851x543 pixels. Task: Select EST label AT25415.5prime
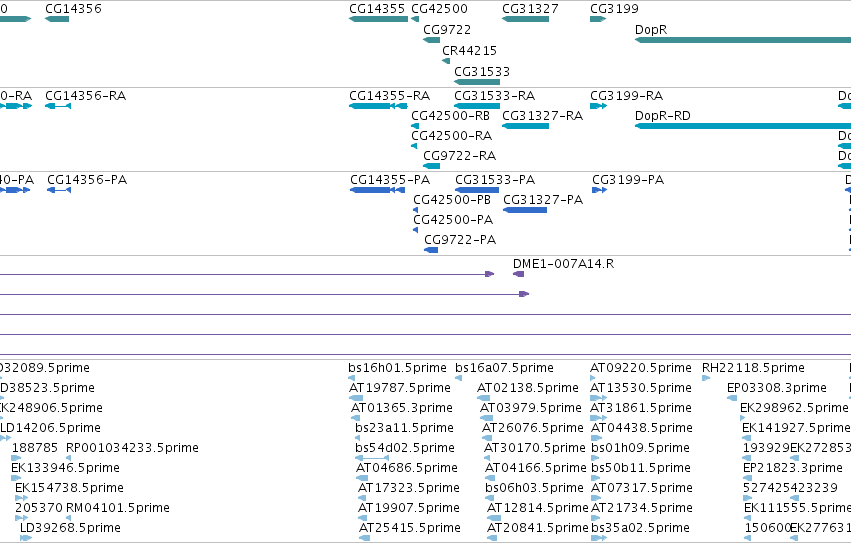410,528
